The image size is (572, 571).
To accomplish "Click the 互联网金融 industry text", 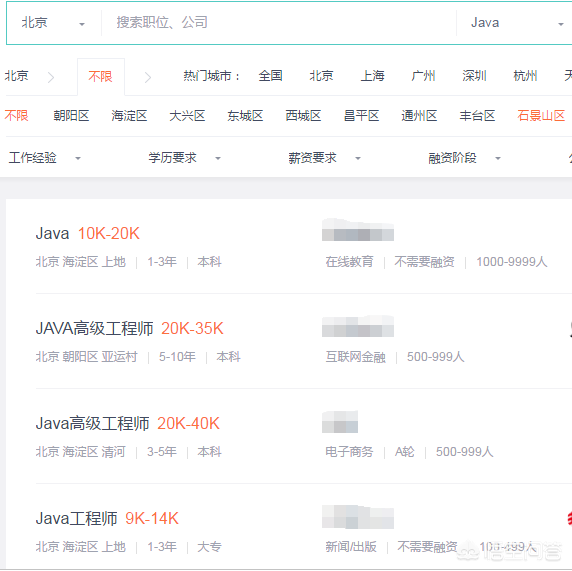I will pyautogui.click(x=355, y=356).
